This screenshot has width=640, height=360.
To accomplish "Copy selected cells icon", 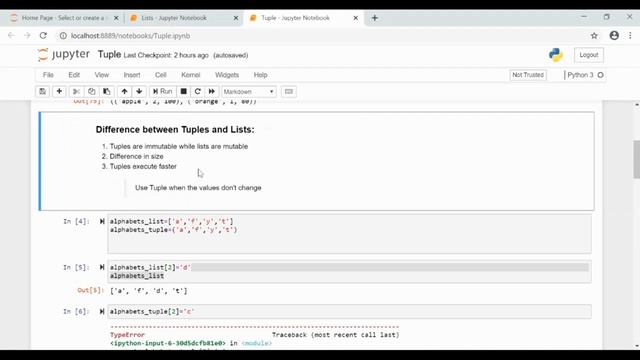I will point(91,91).
